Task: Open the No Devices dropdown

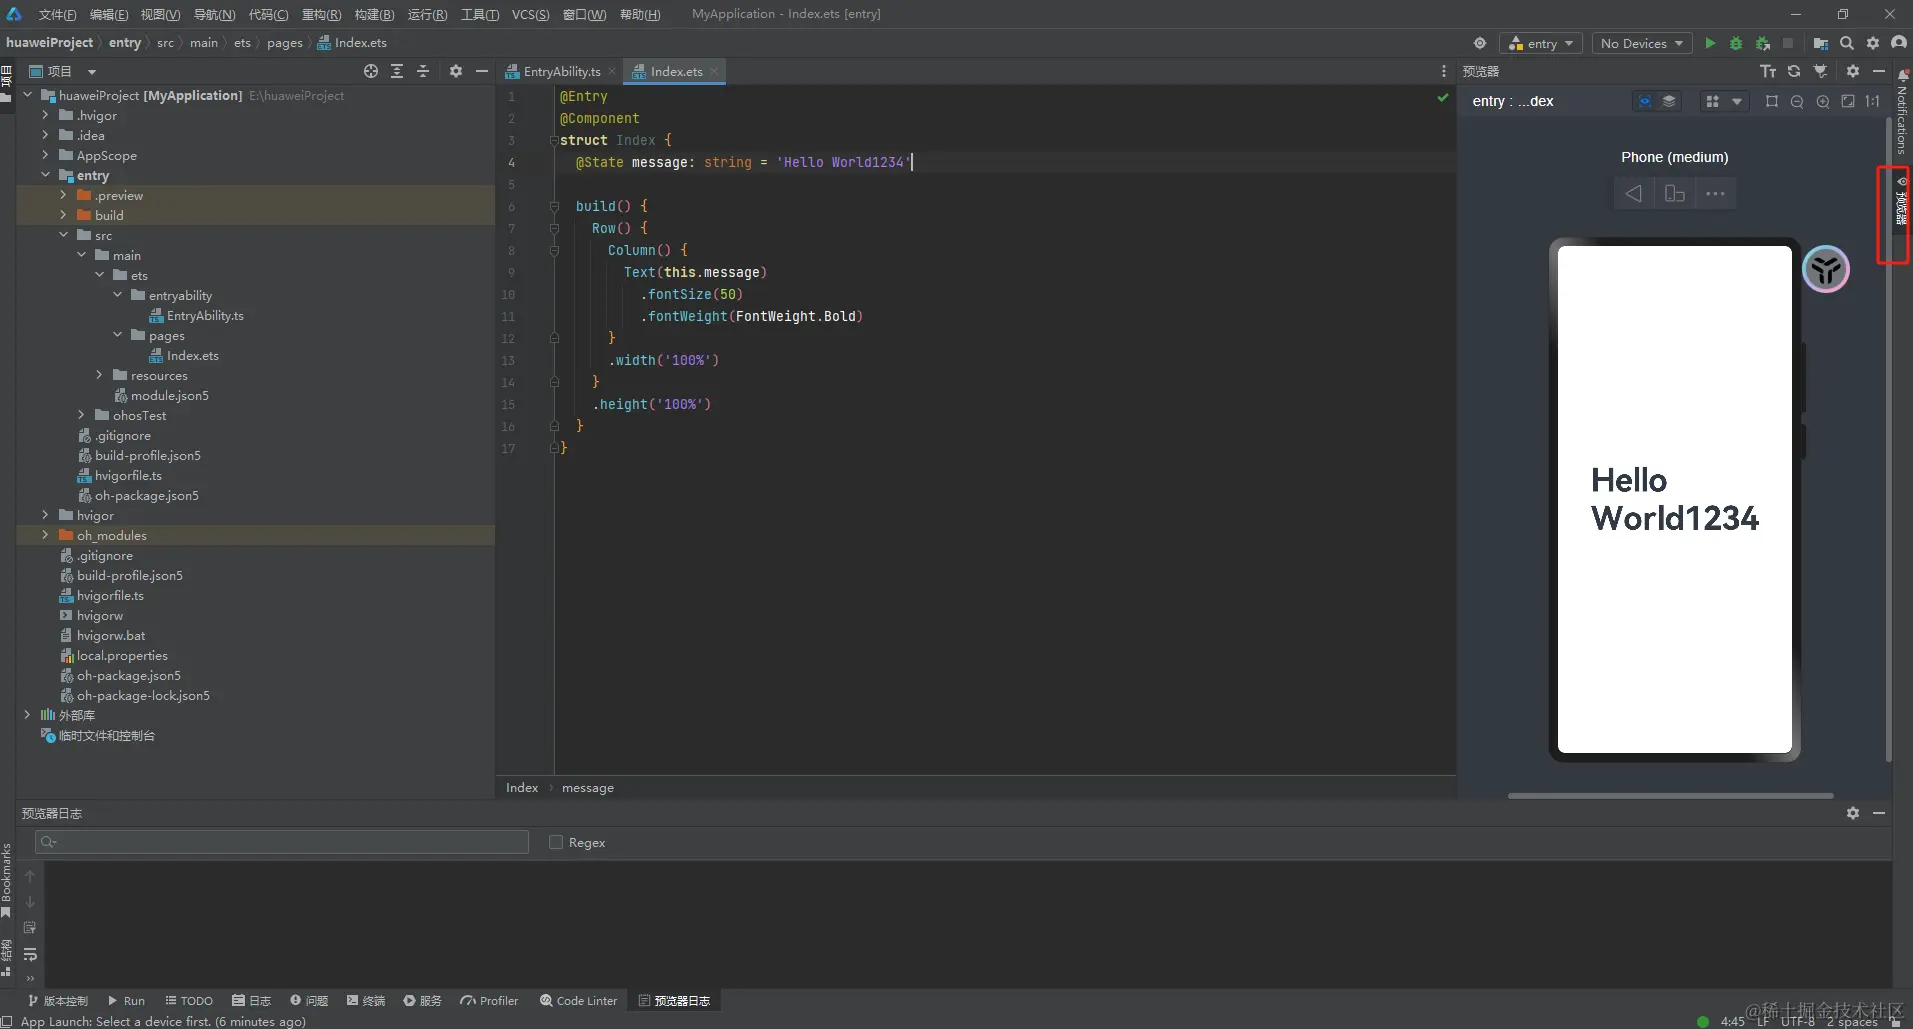Action: [x=1640, y=43]
